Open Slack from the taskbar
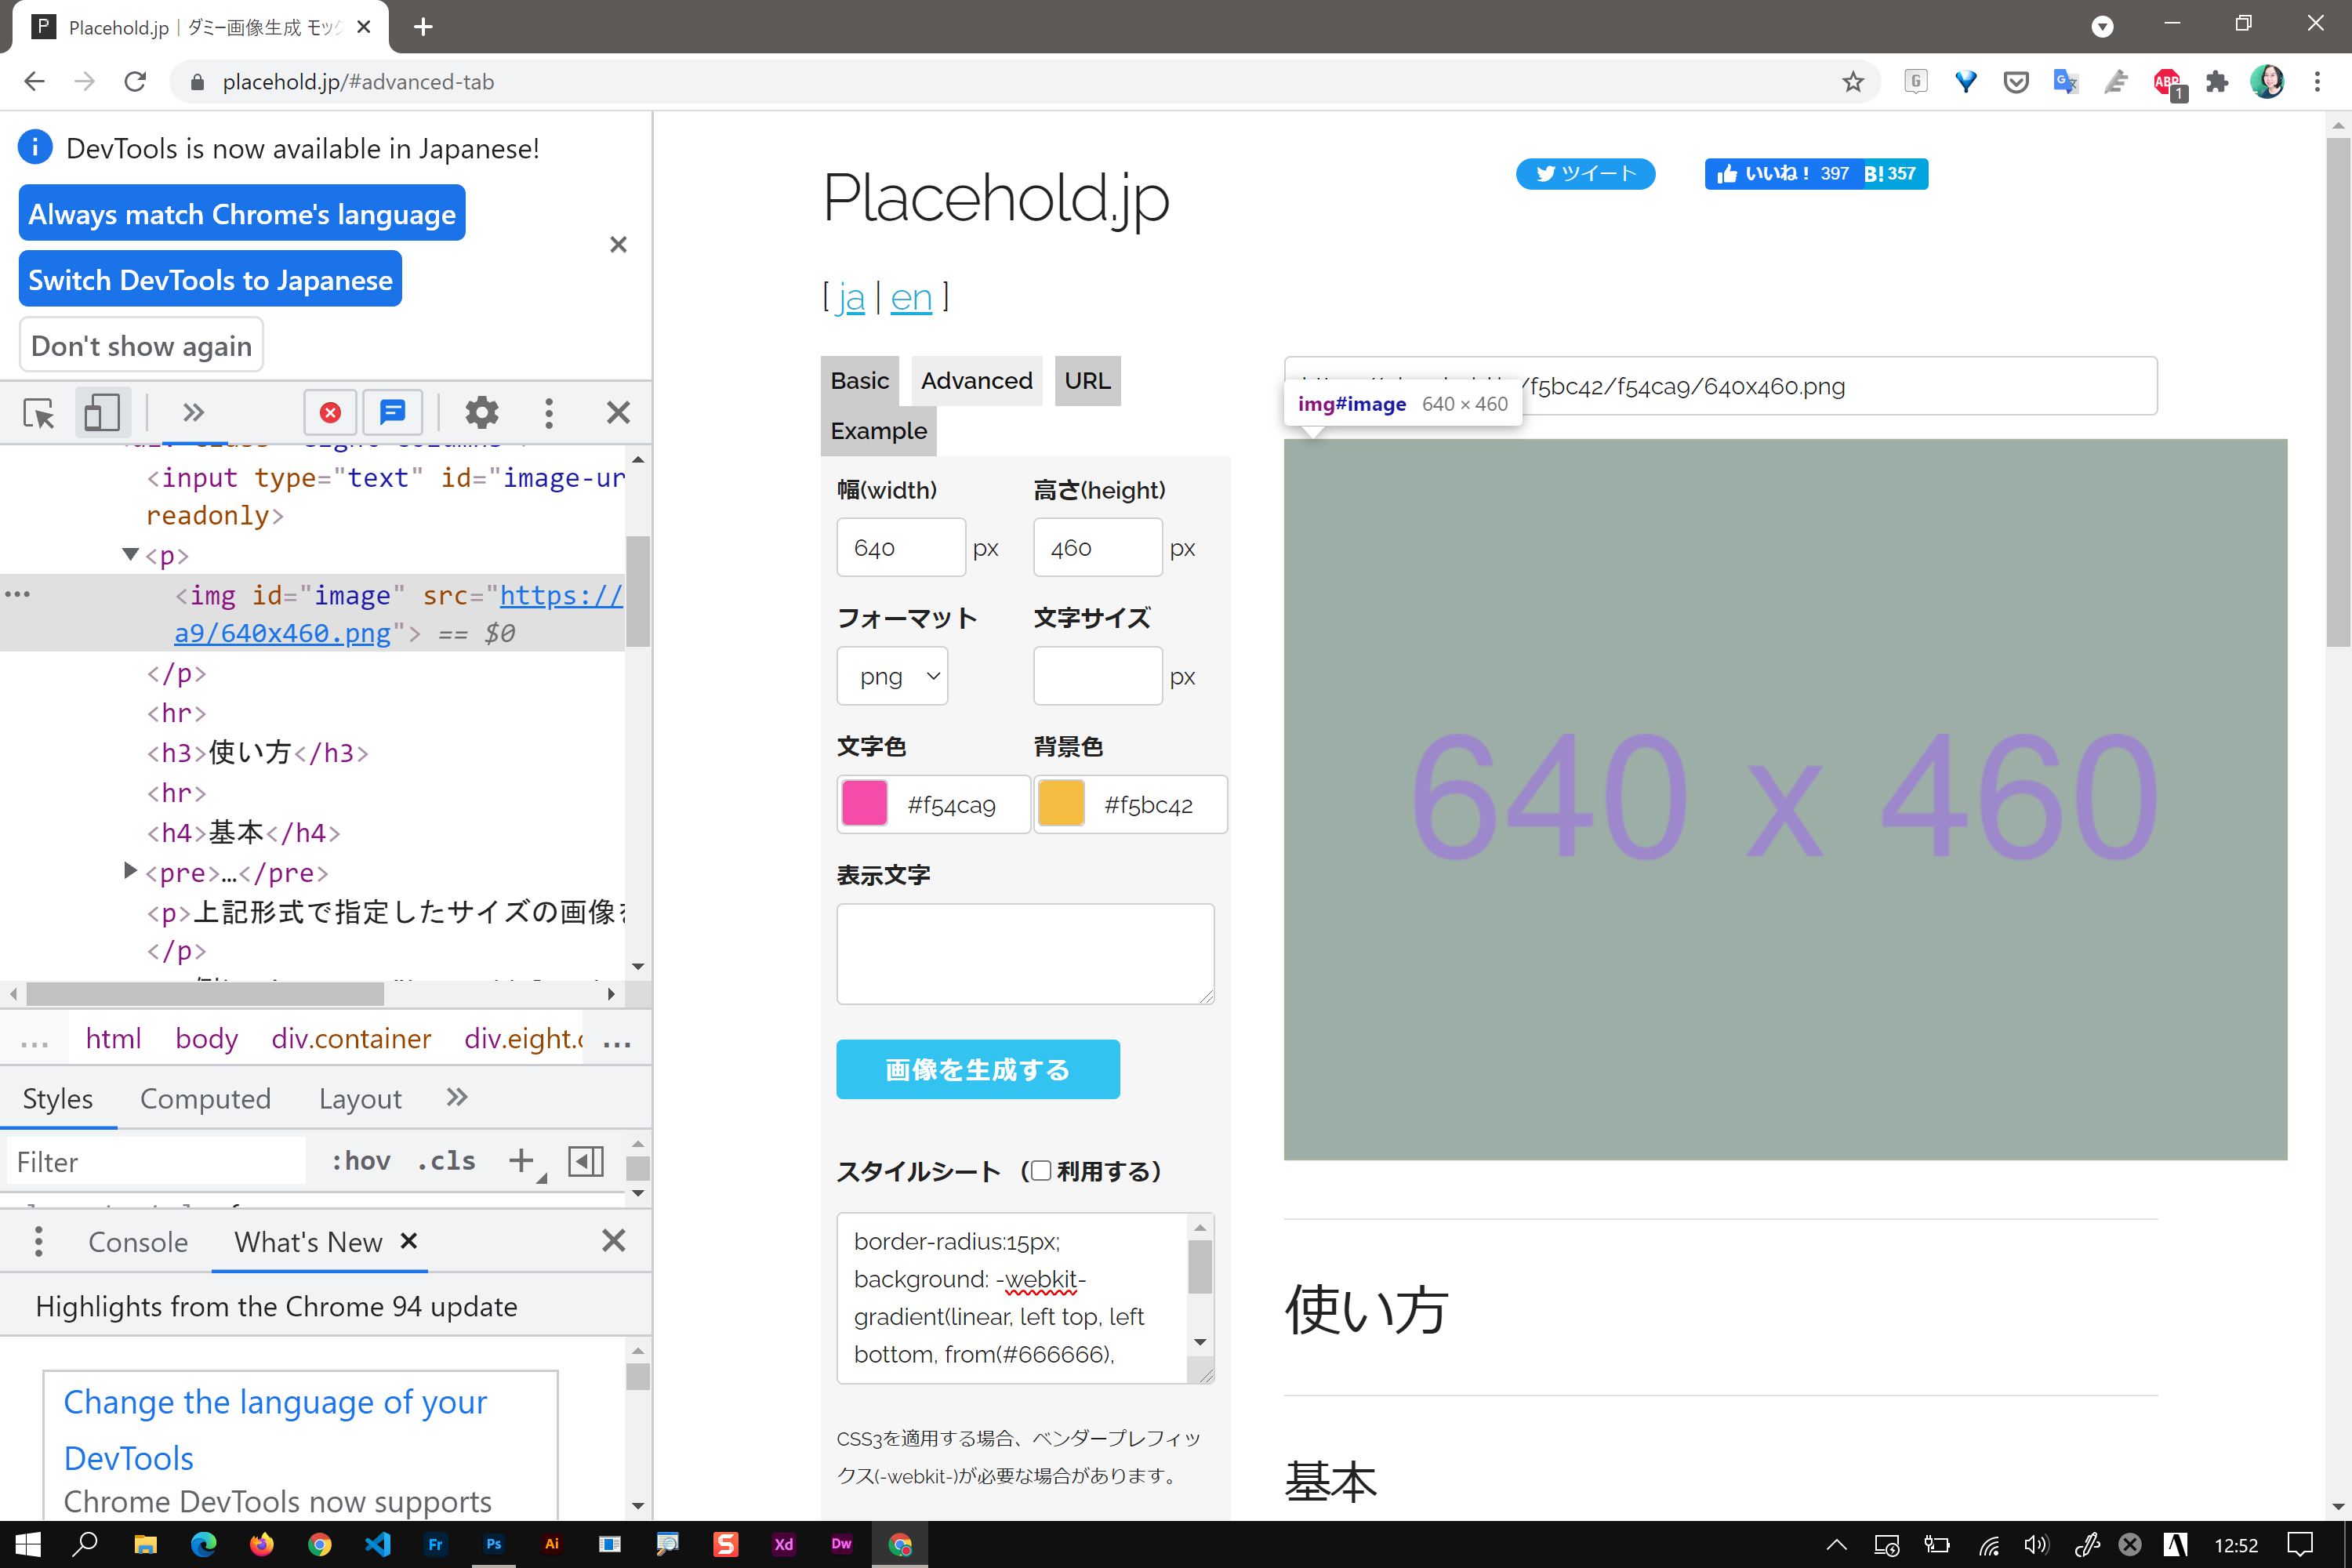The height and width of the screenshot is (1568, 2352). 725,1544
